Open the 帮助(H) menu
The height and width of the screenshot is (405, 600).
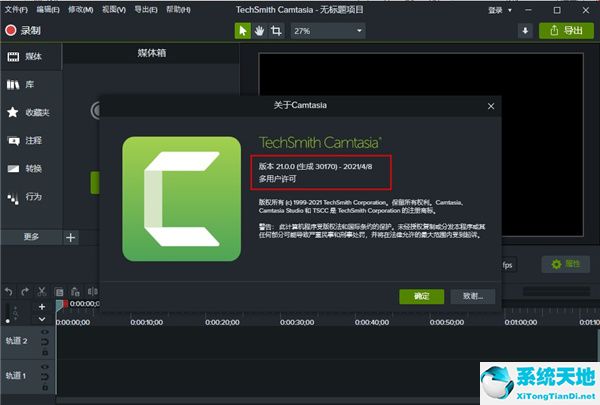tap(178, 9)
